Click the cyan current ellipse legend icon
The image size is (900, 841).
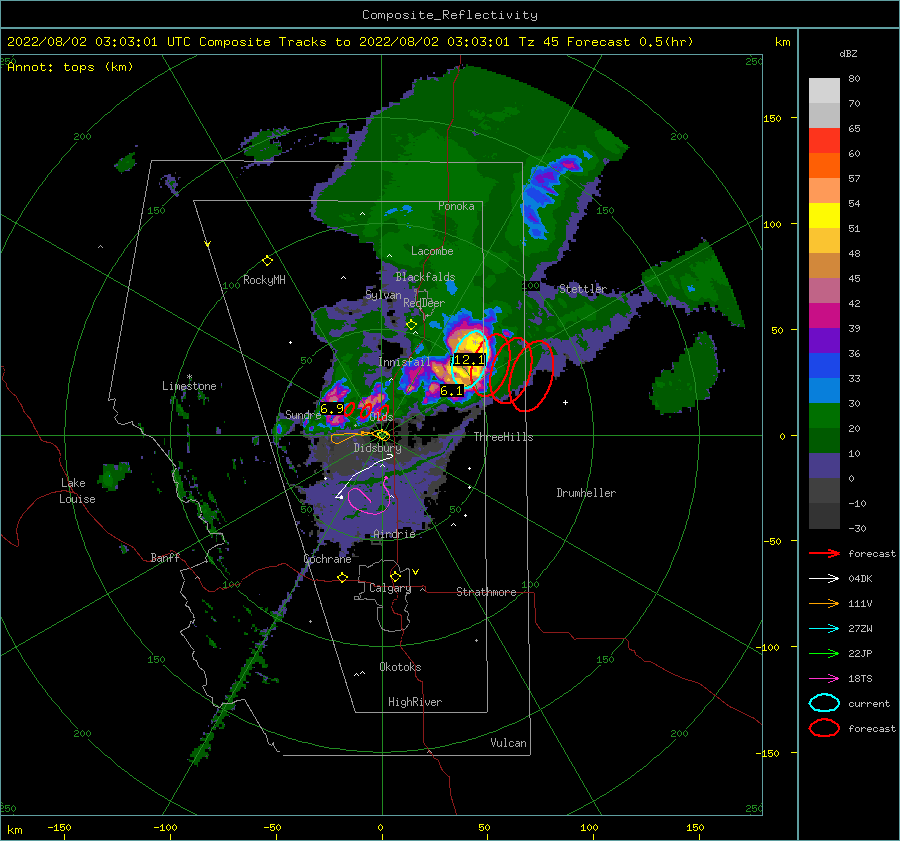(824, 703)
